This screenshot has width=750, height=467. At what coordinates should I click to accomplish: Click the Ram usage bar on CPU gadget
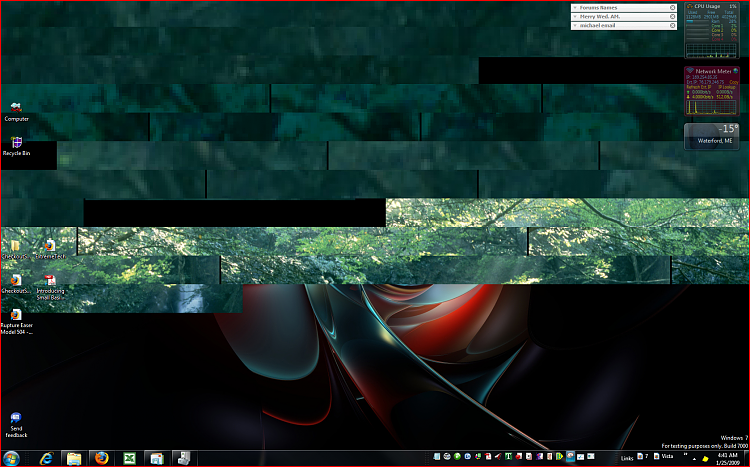click(x=698, y=21)
